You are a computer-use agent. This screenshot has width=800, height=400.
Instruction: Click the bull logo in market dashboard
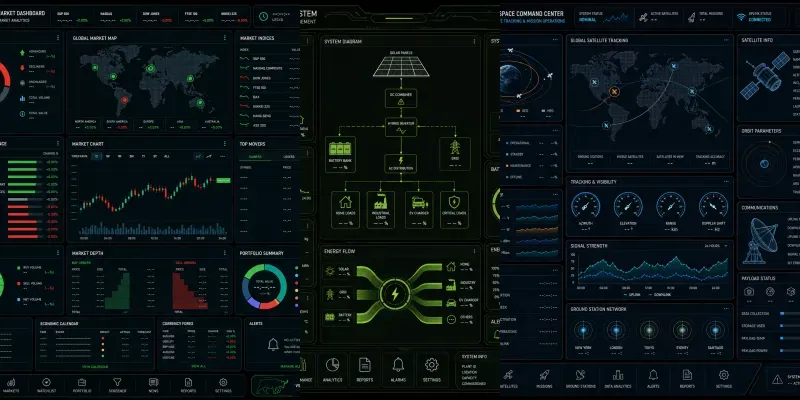tap(269, 384)
